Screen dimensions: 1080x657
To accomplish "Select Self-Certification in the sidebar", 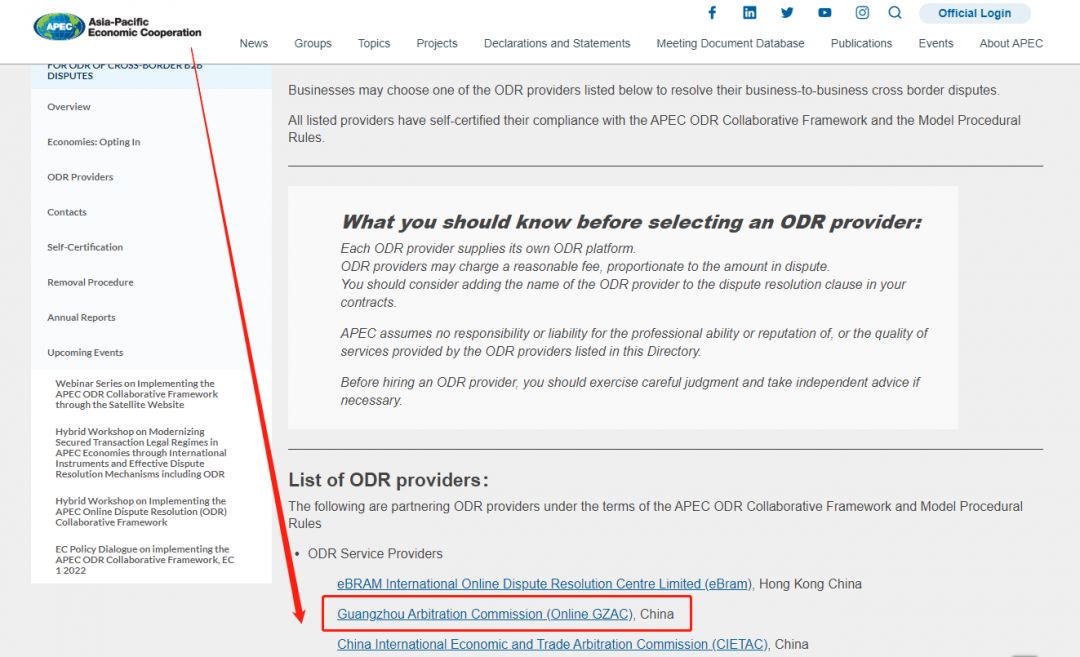I will click(85, 247).
